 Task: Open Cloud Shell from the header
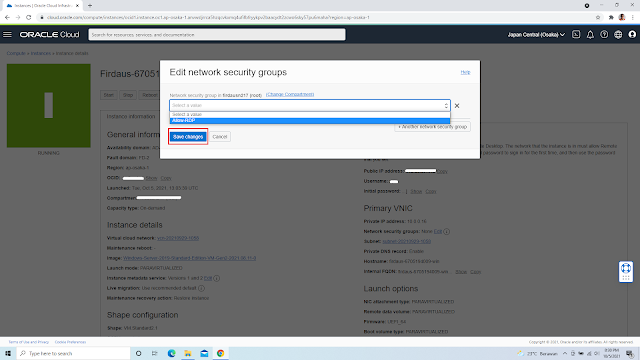click(x=576, y=35)
